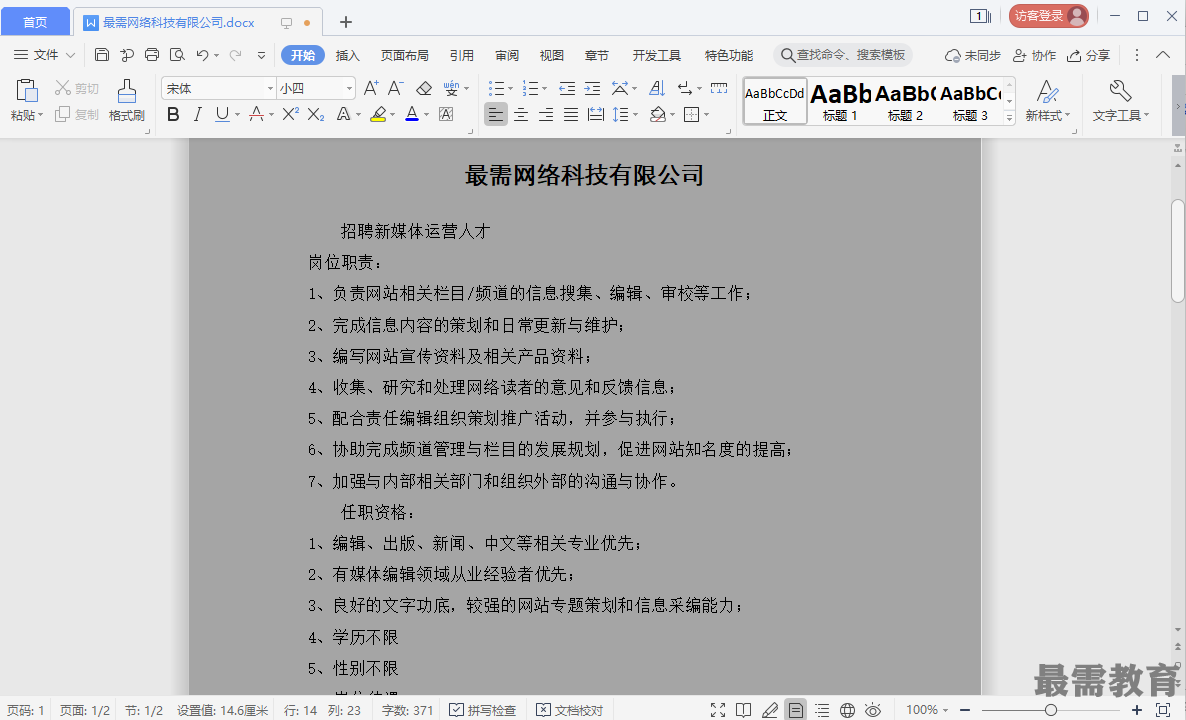Enable justify alignment
This screenshot has width=1186, height=720.
570,114
